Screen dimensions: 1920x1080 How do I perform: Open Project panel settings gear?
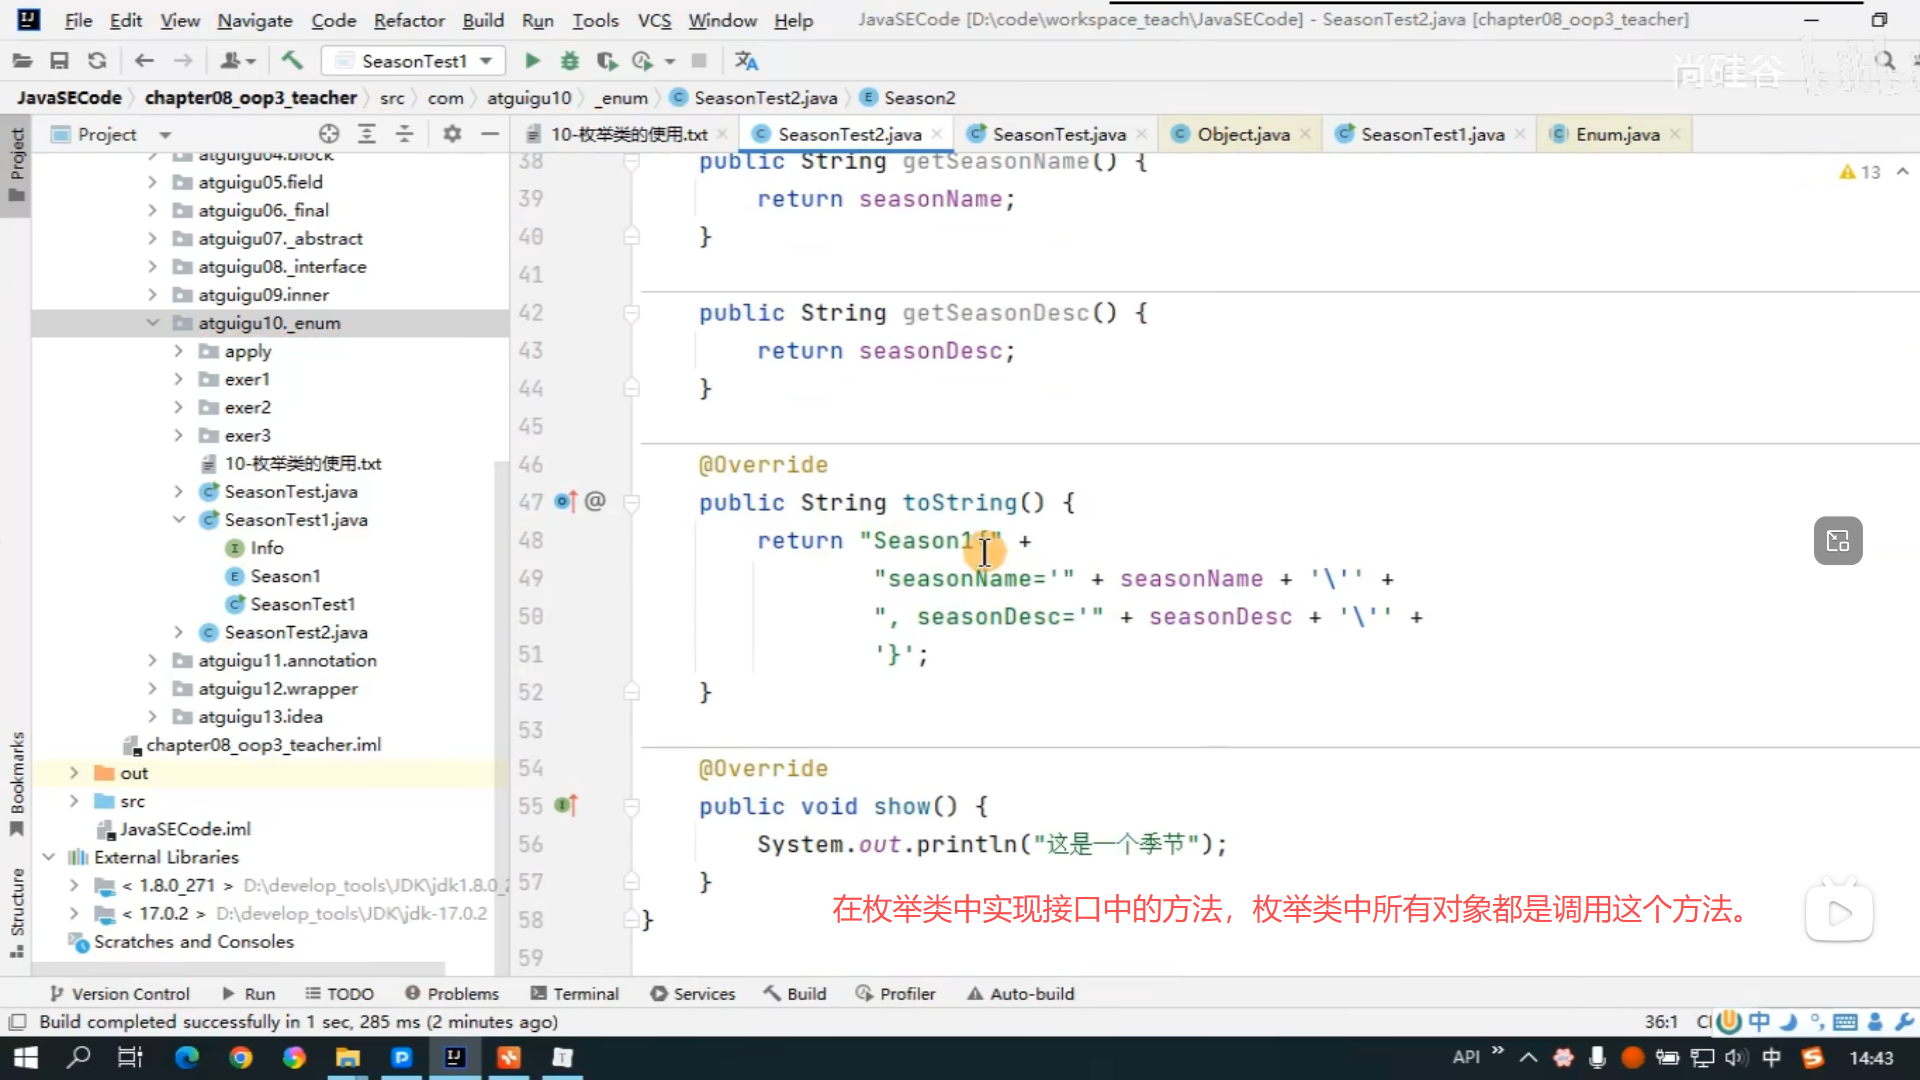(452, 134)
